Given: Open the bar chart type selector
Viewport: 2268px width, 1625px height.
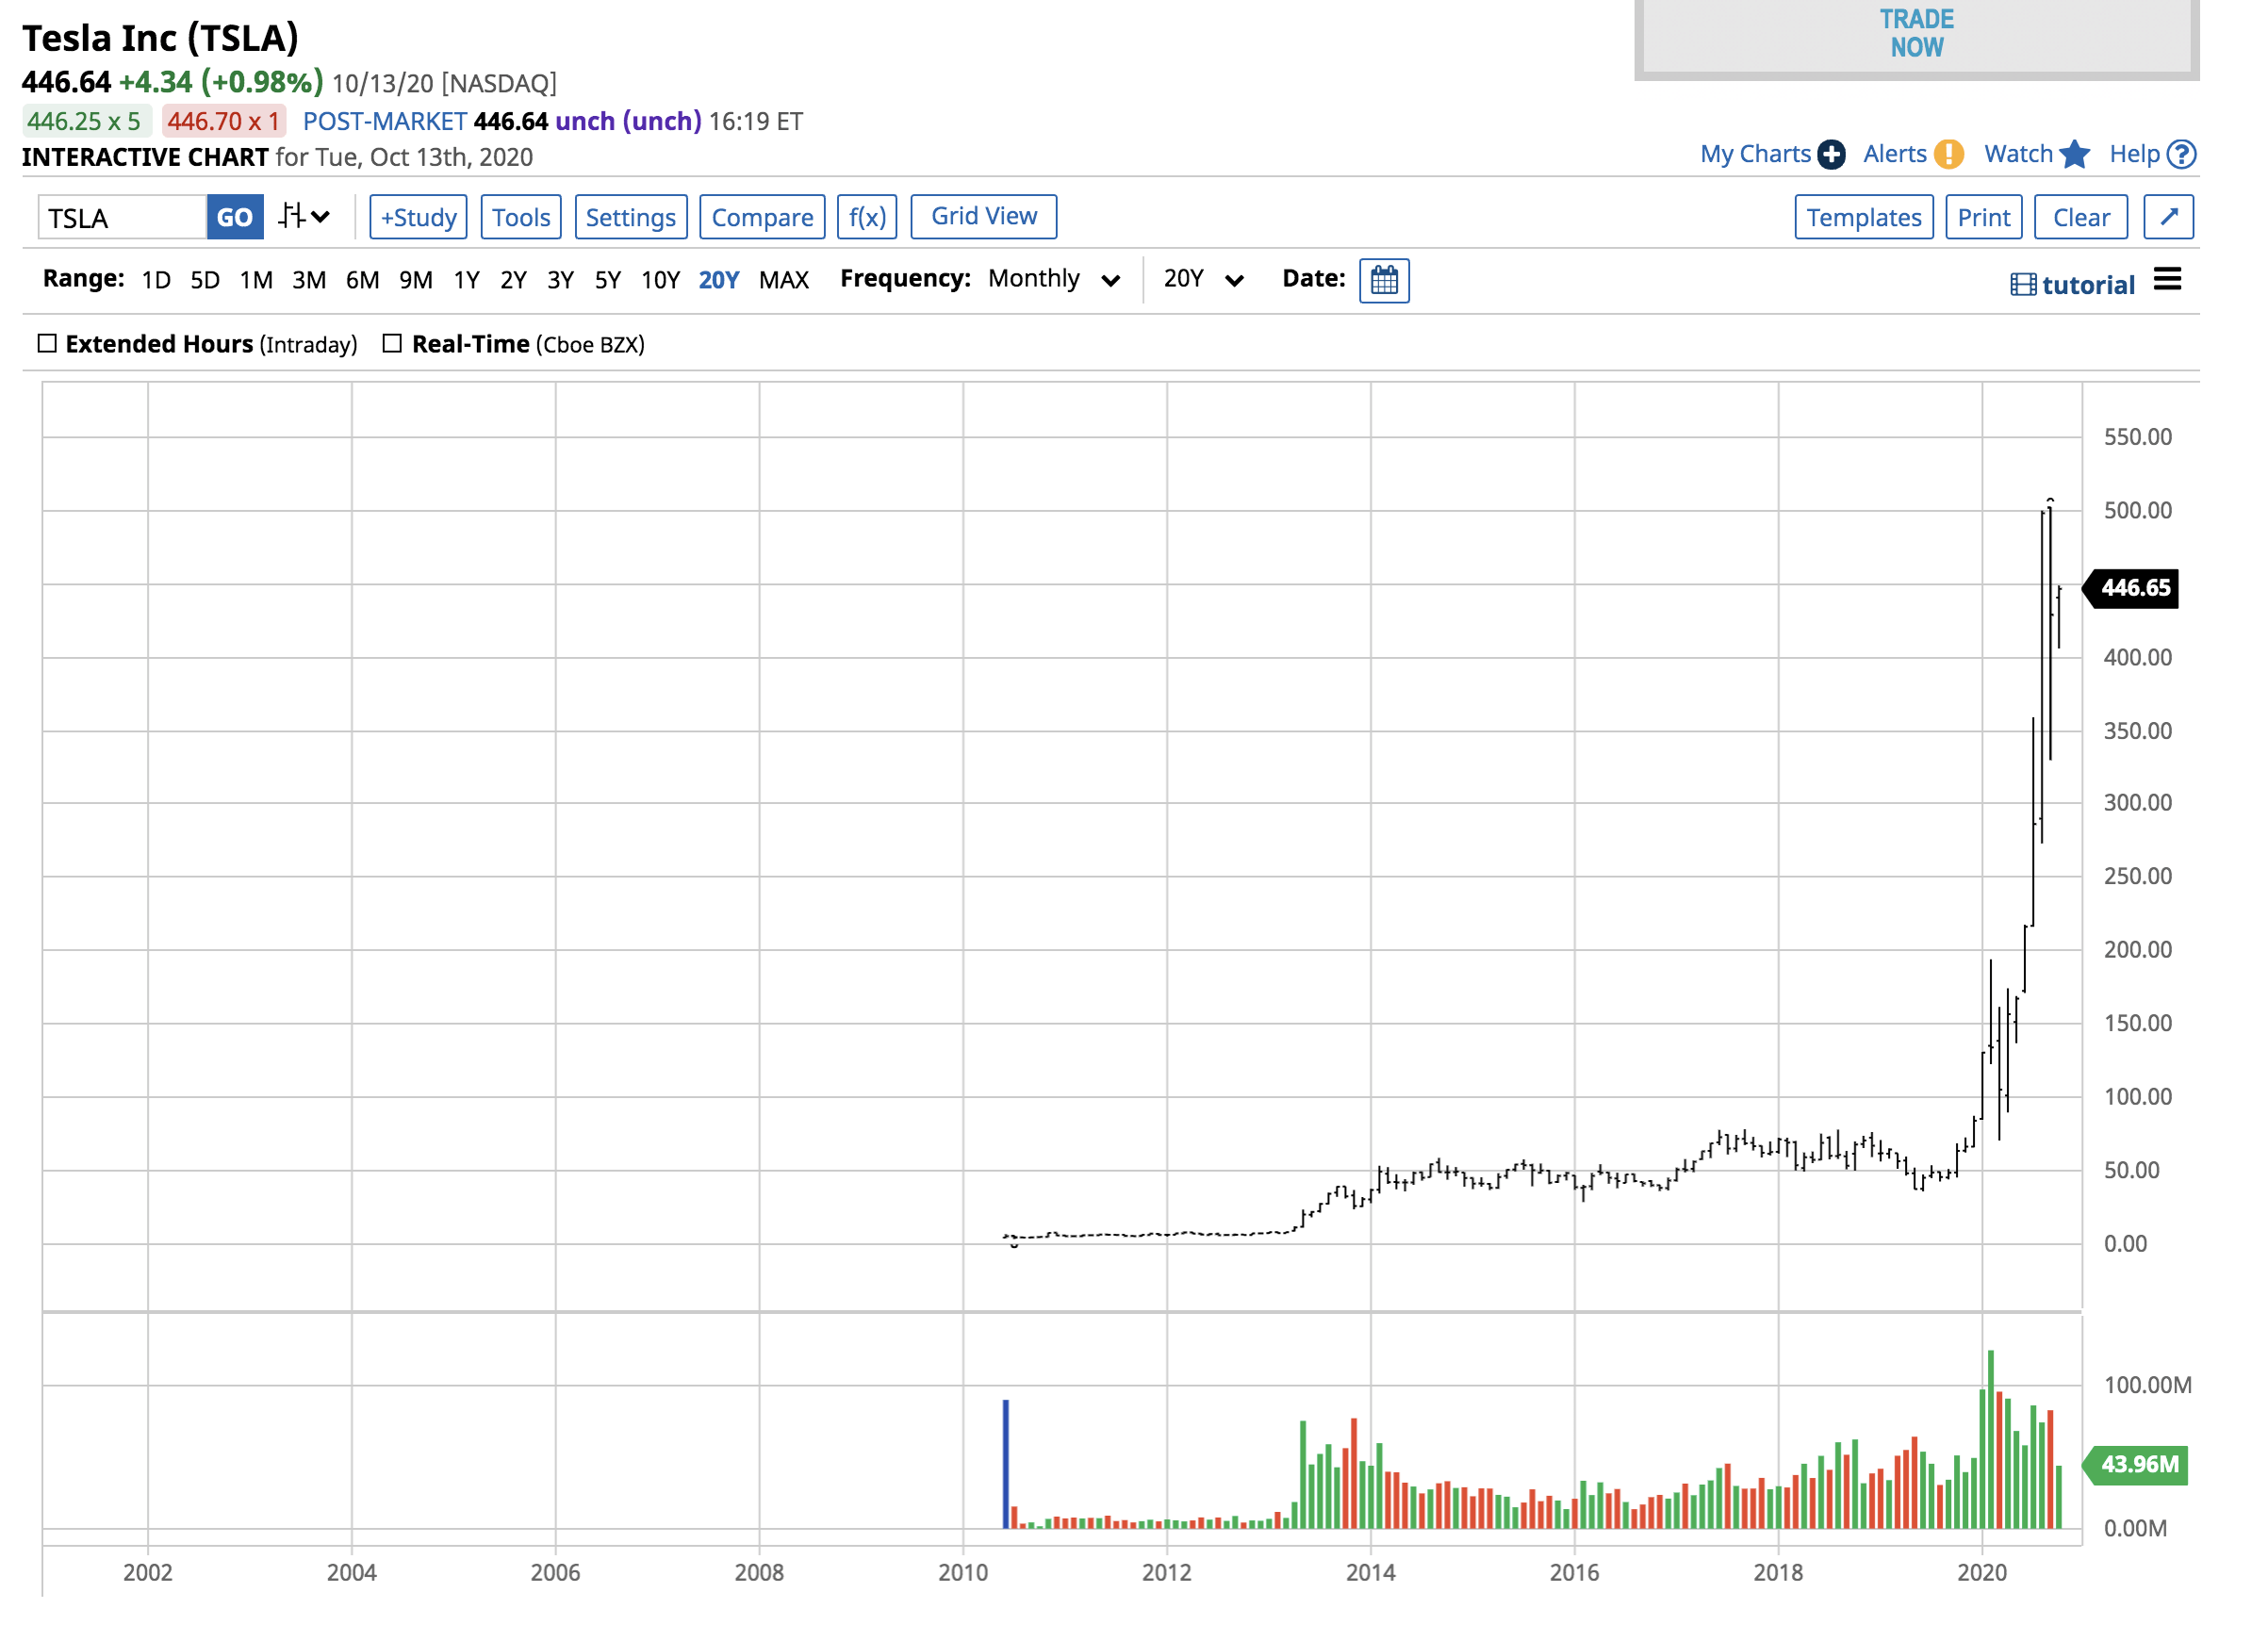Looking at the screenshot, I should click(303, 216).
